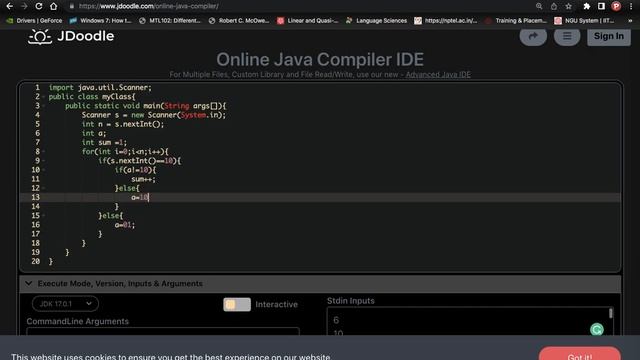Open the Linear and Quasi-... bookmark
The image size is (640, 360).
tap(308, 20)
